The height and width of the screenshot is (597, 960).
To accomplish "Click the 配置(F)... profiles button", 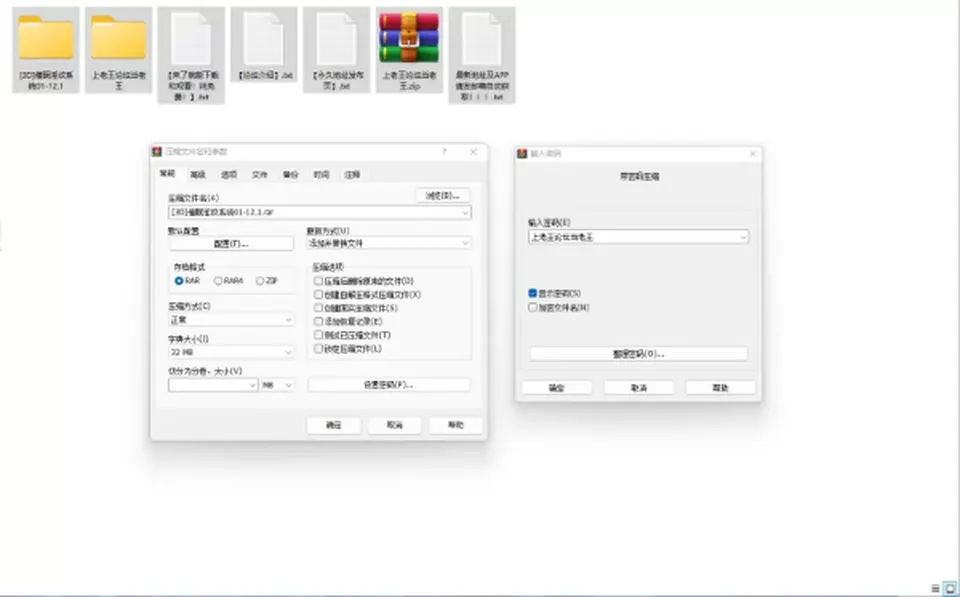I will click(231, 244).
